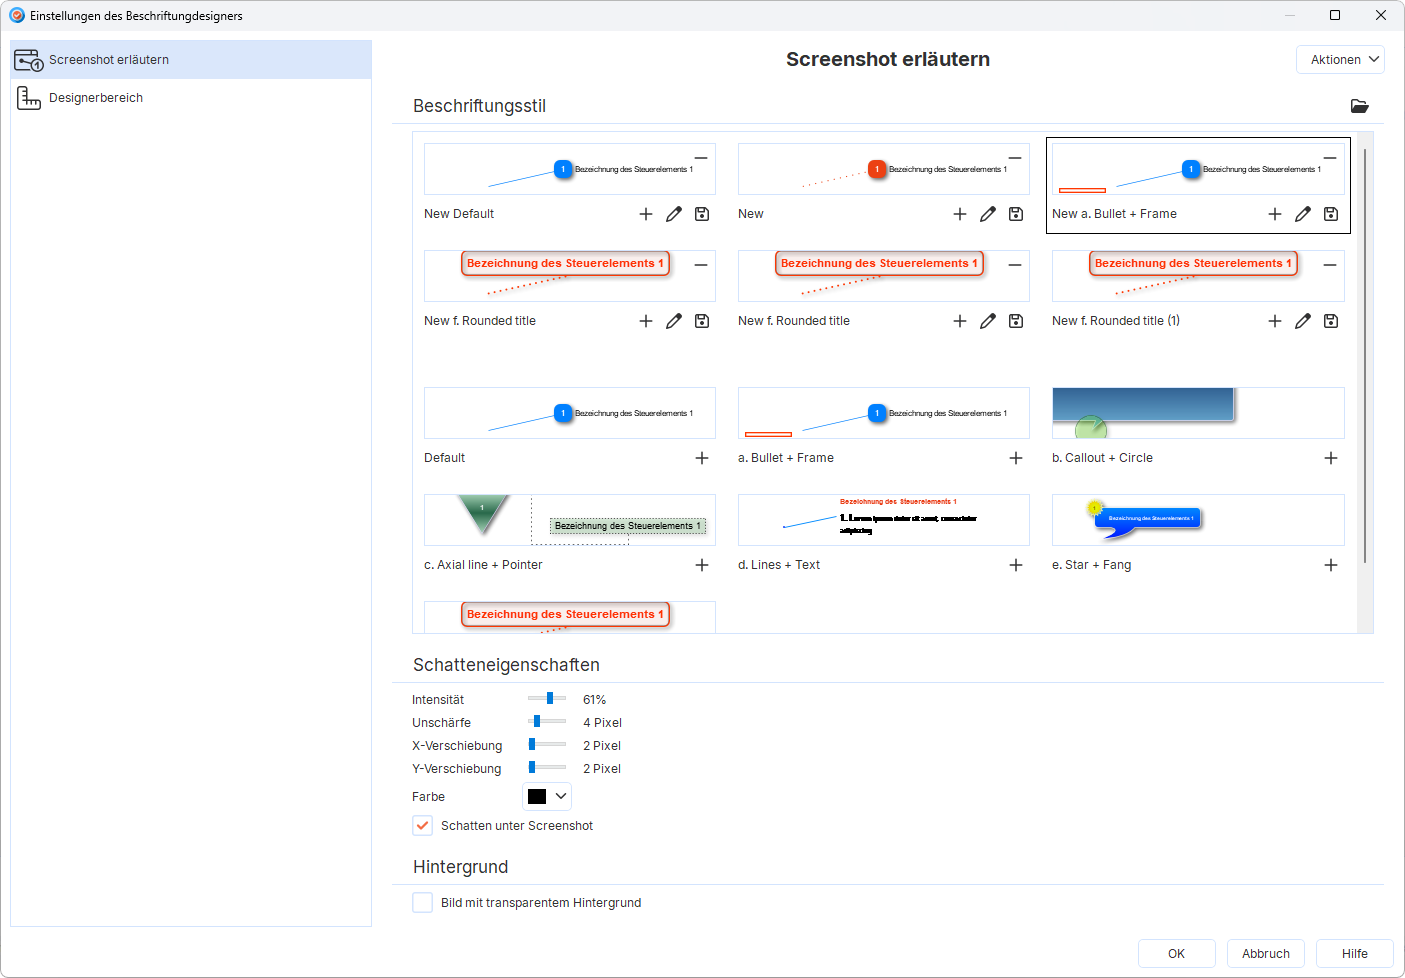Image resolution: width=1405 pixels, height=978 pixels.
Task: Edit New f. Rounded title (1) with pencil icon
Action: click(1303, 321)
